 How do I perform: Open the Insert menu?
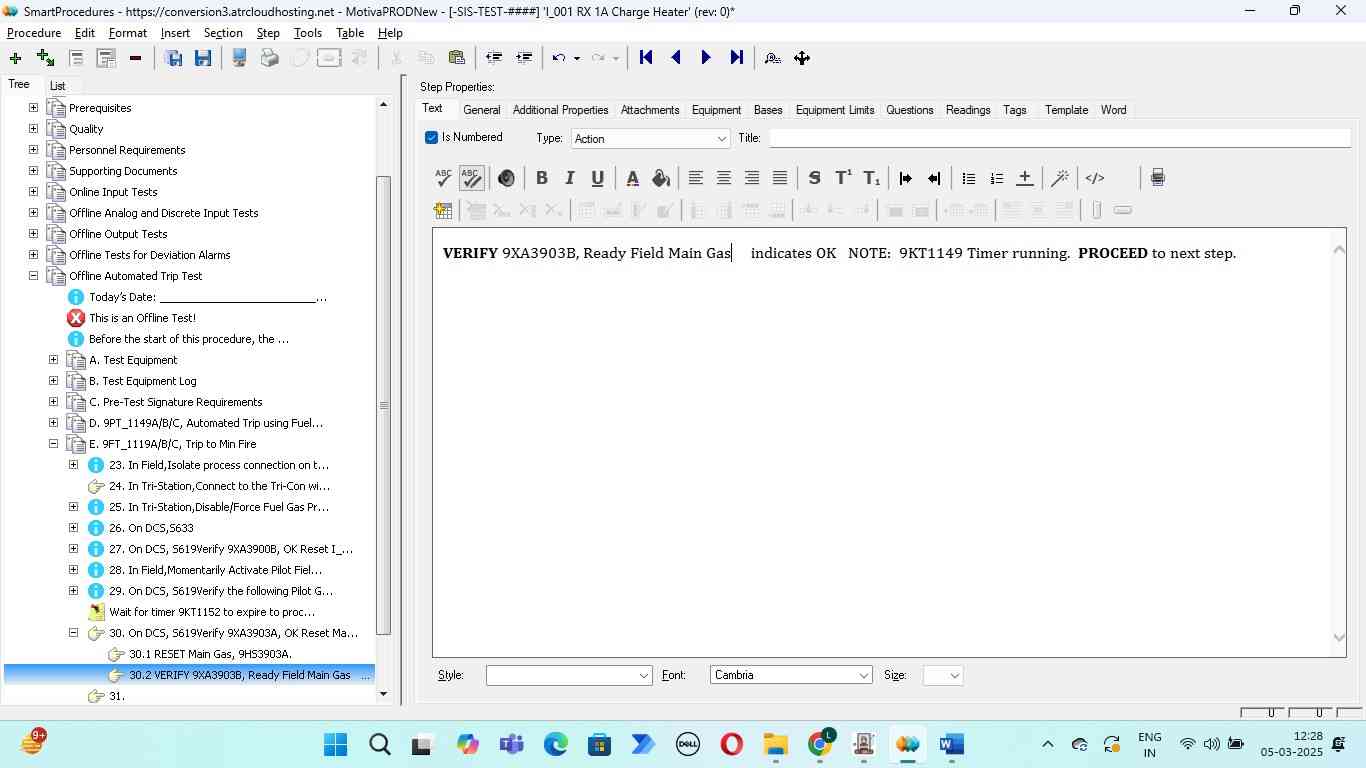(175, 33)
